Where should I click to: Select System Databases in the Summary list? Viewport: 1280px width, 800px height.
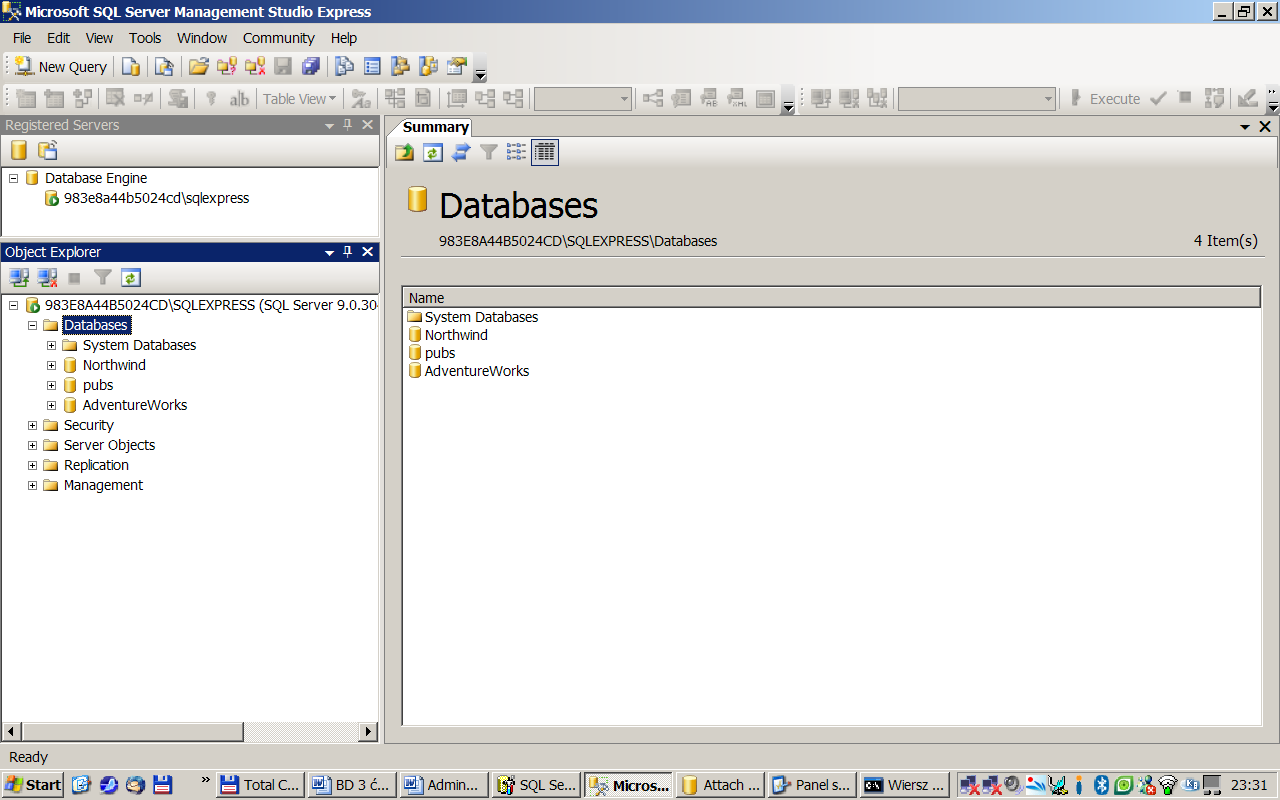[481, 317]
